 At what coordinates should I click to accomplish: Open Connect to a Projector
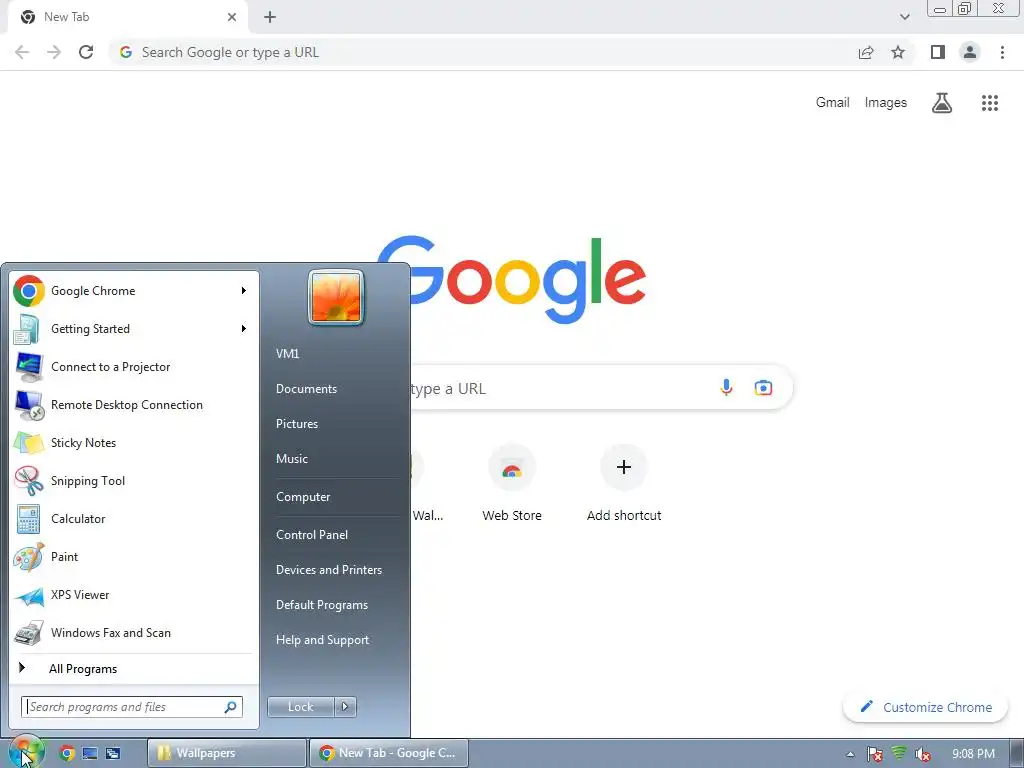131,366
